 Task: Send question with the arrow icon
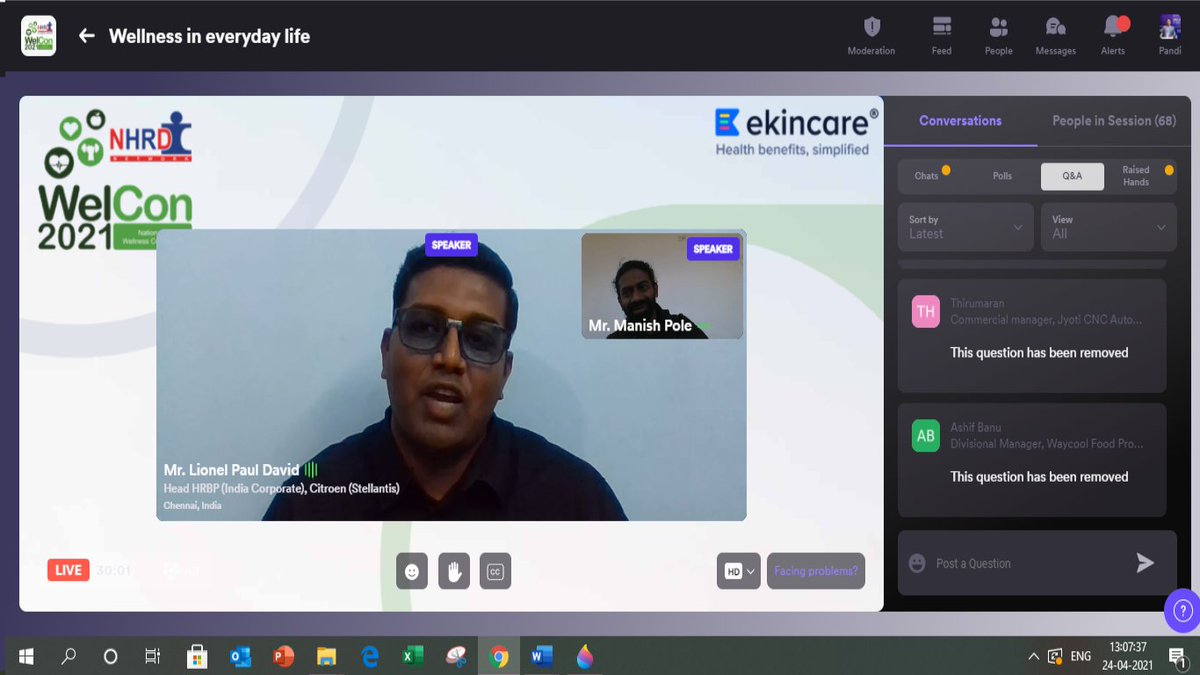[x=1145, y=563]
